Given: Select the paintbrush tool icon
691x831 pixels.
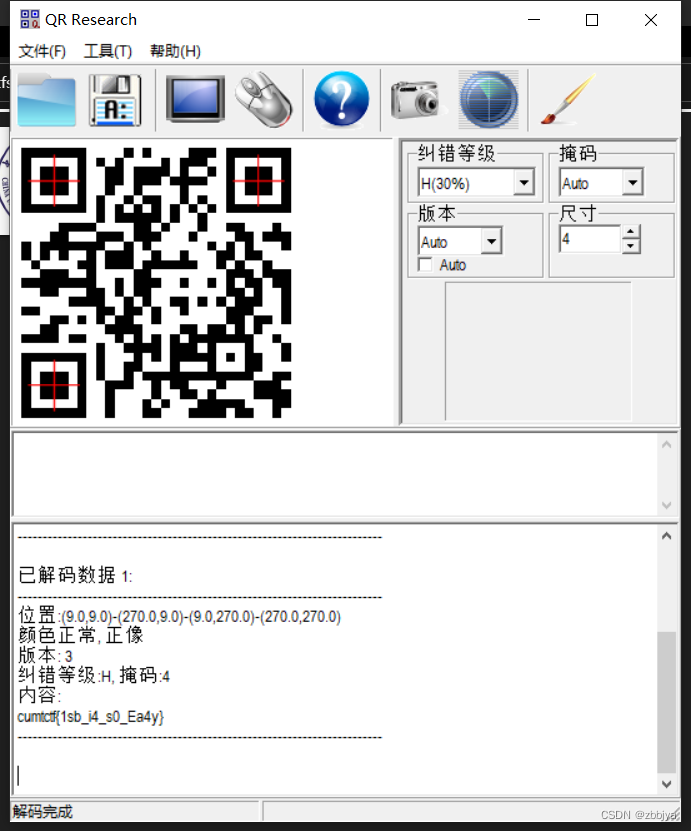Looking at the screenshot, I should tap(569, 99).
